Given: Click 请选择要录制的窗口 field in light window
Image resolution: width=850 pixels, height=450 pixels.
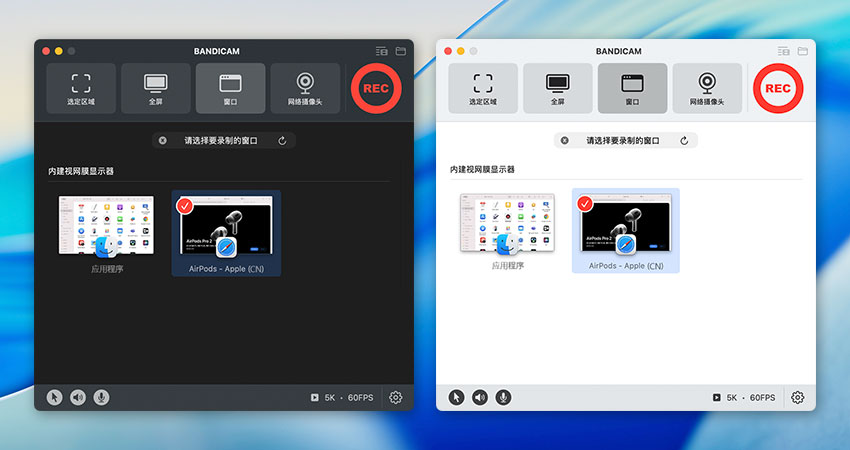Looking at the screenshot, I should click(626, 140).
